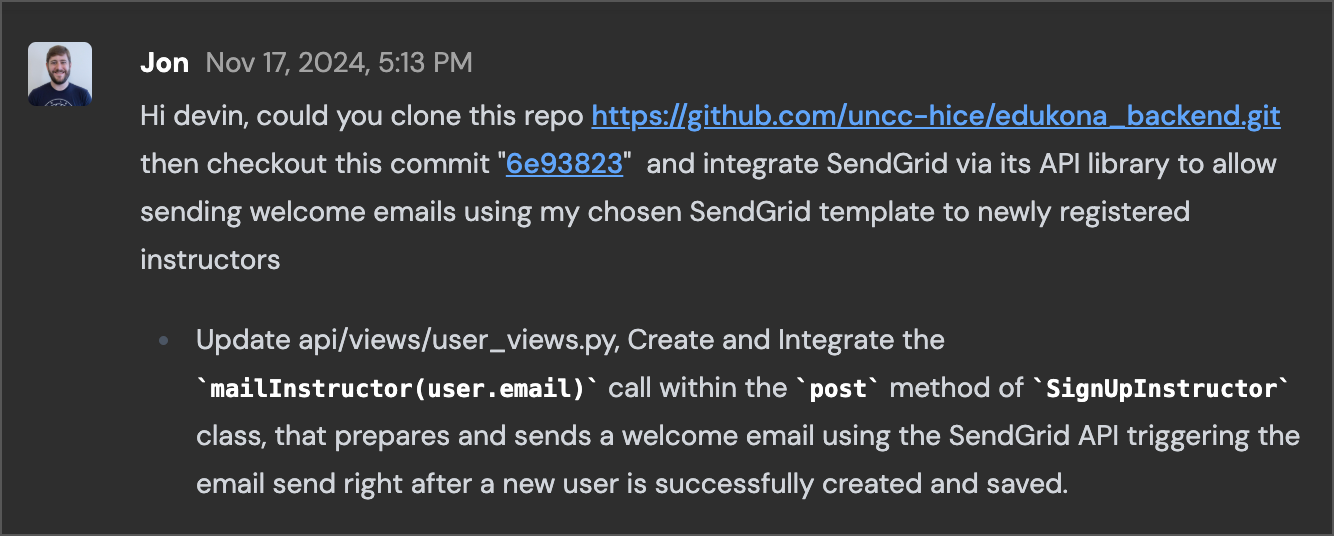1334x536 pixels.
Task: Click the post inline code snippet
Action: click(837, 388)
